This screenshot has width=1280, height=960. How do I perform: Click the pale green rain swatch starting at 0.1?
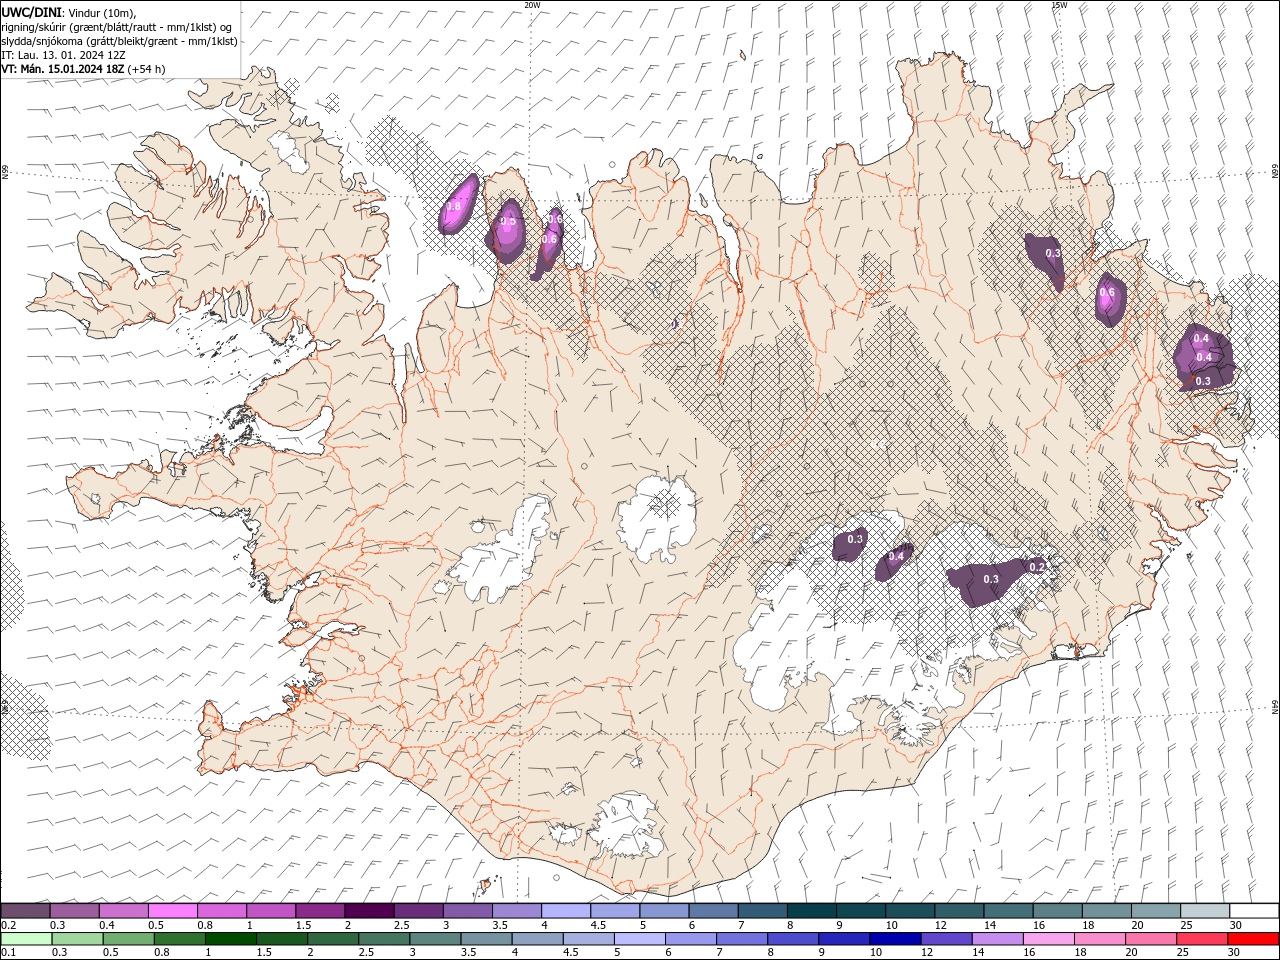(x=27, y=939)
